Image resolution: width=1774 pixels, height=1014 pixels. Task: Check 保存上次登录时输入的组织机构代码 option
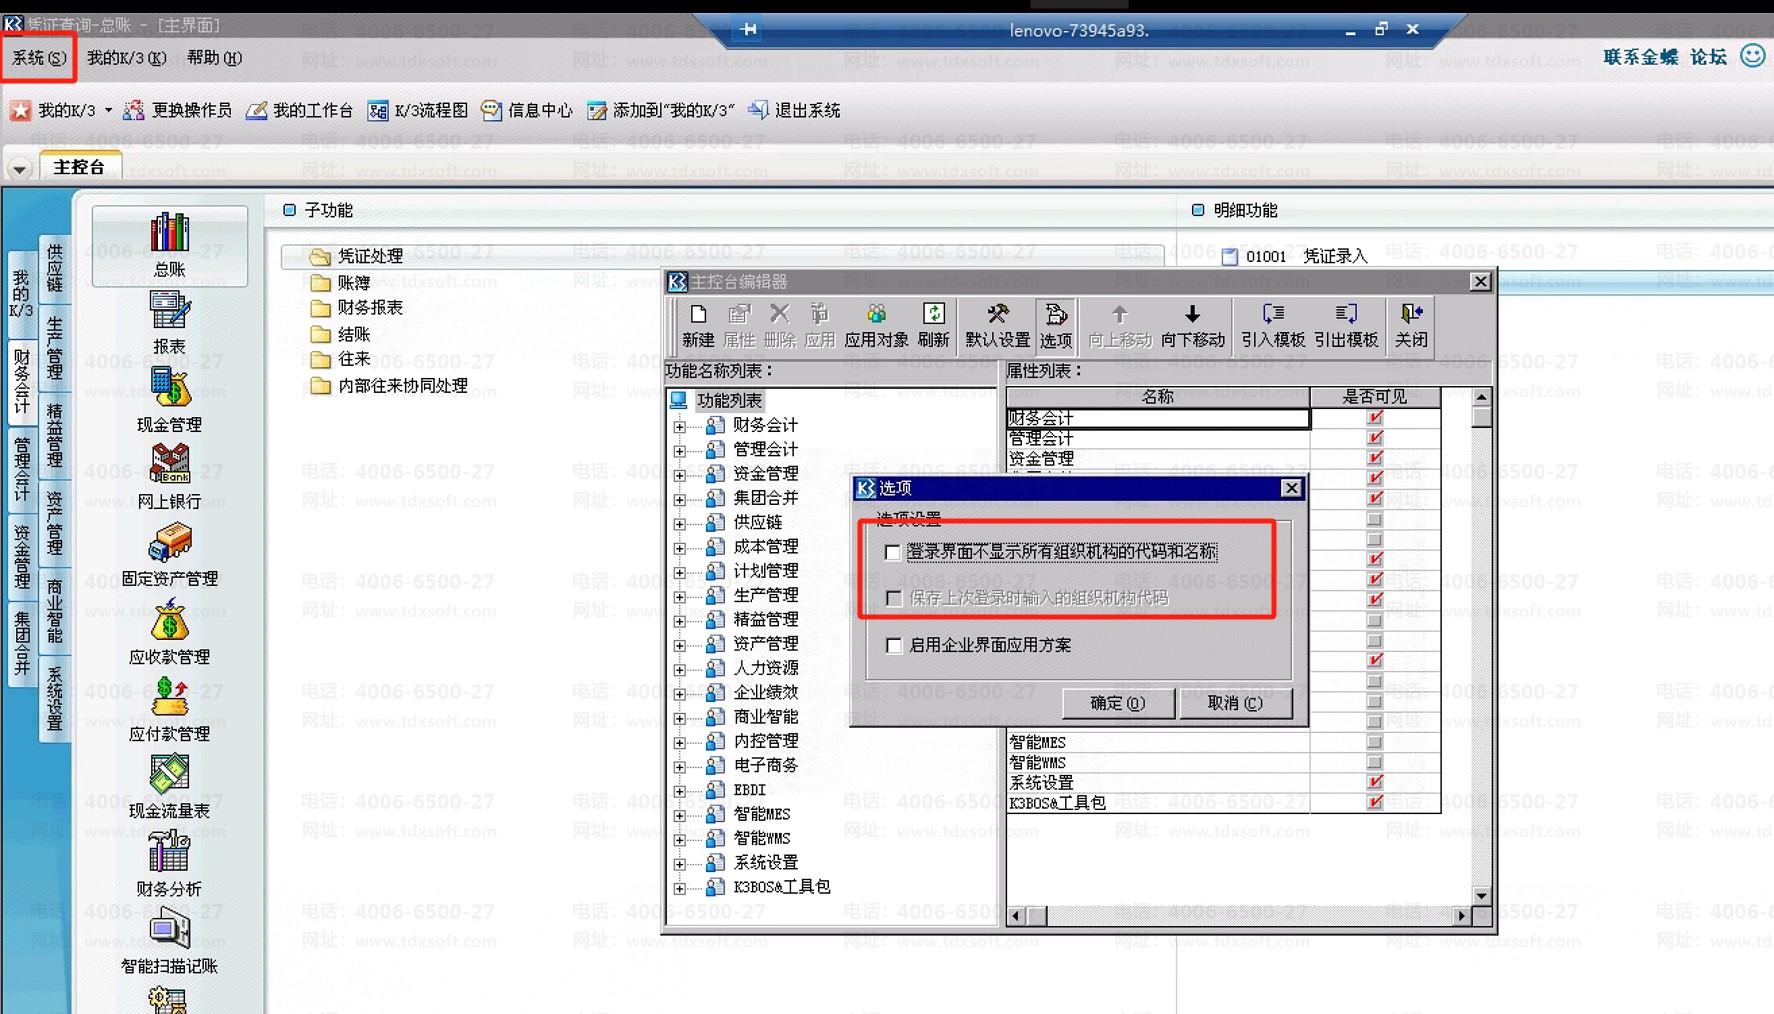point(894,598)
